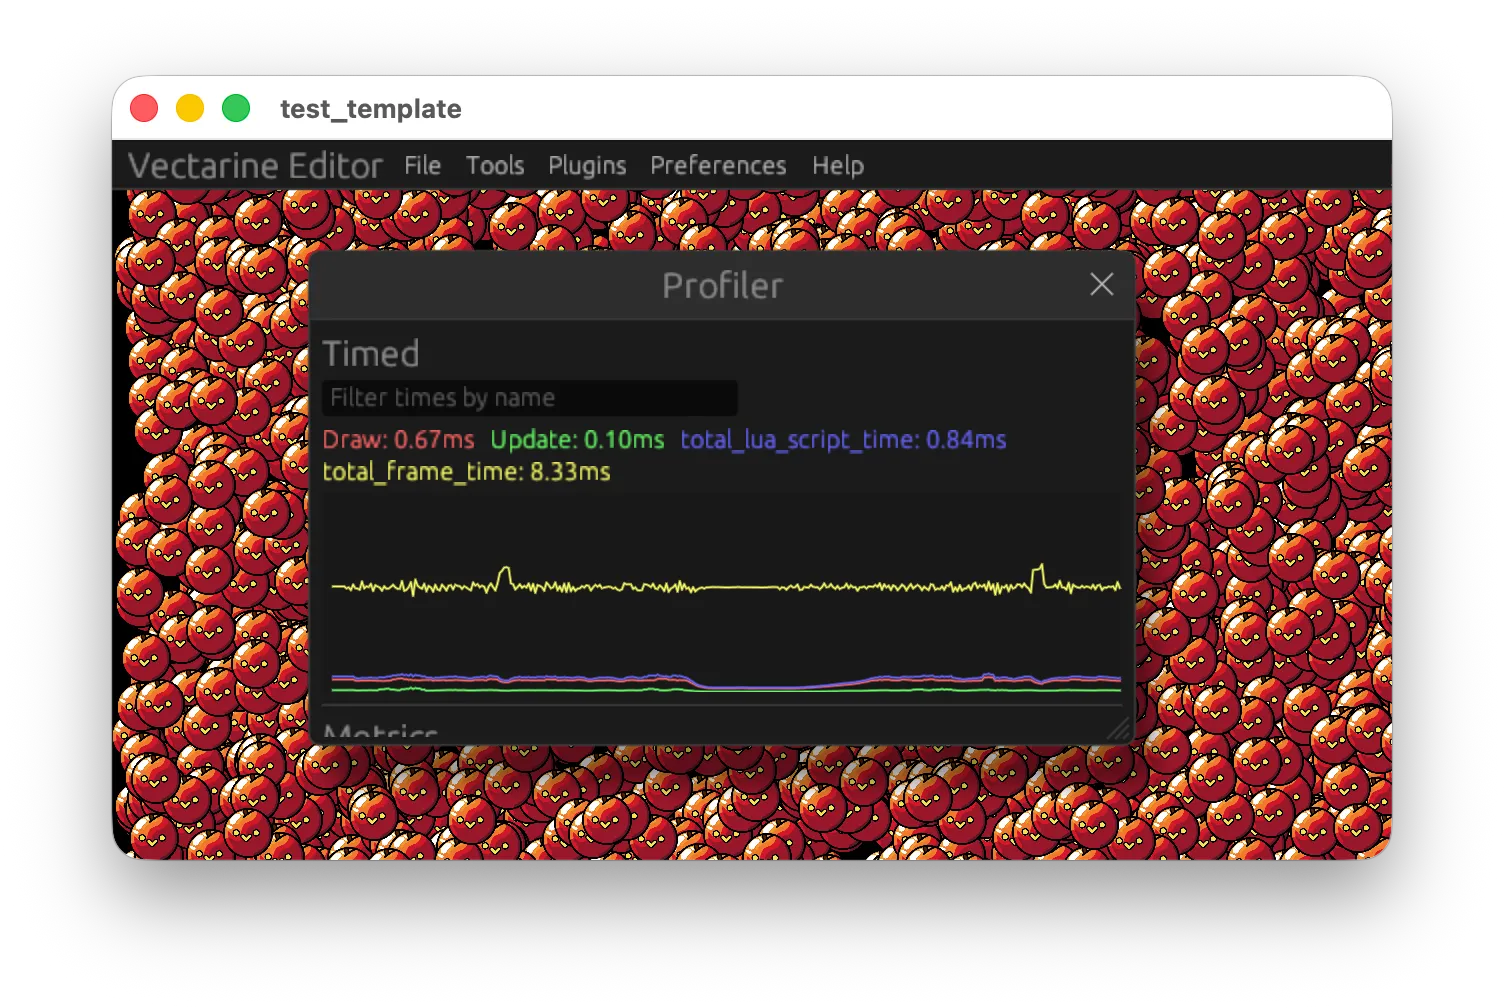Click the Timed section heading
The height and width of the screenshot is (1008, 1504).
tap(371, 354)
